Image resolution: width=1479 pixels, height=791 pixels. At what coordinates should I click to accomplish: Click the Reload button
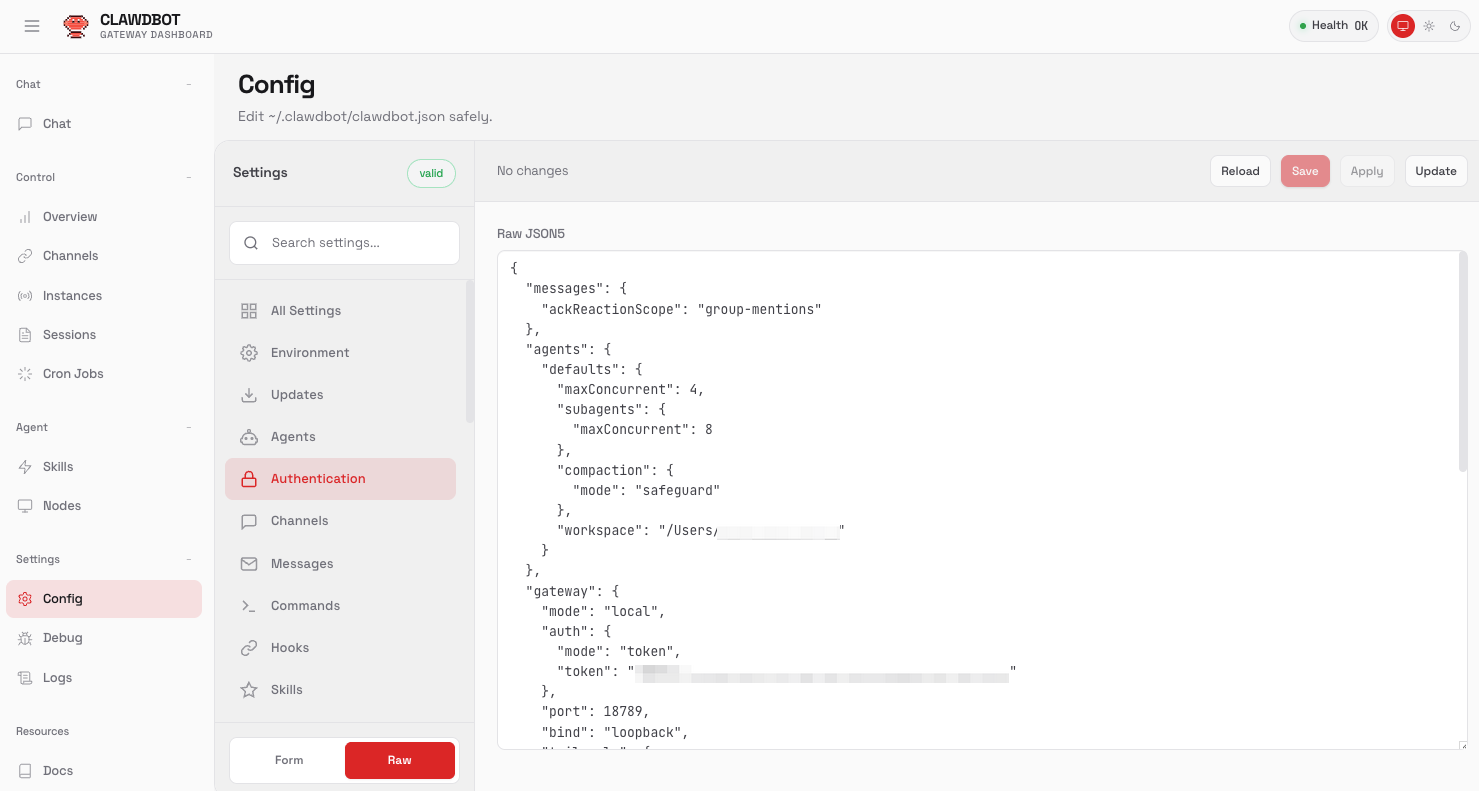coord(1239,171)
